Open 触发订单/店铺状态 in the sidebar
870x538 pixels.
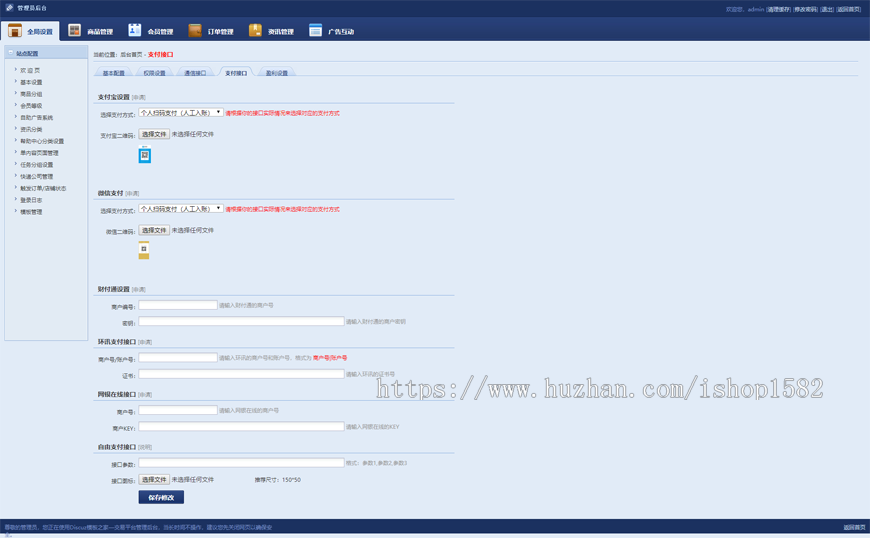[x=43, y=188]
